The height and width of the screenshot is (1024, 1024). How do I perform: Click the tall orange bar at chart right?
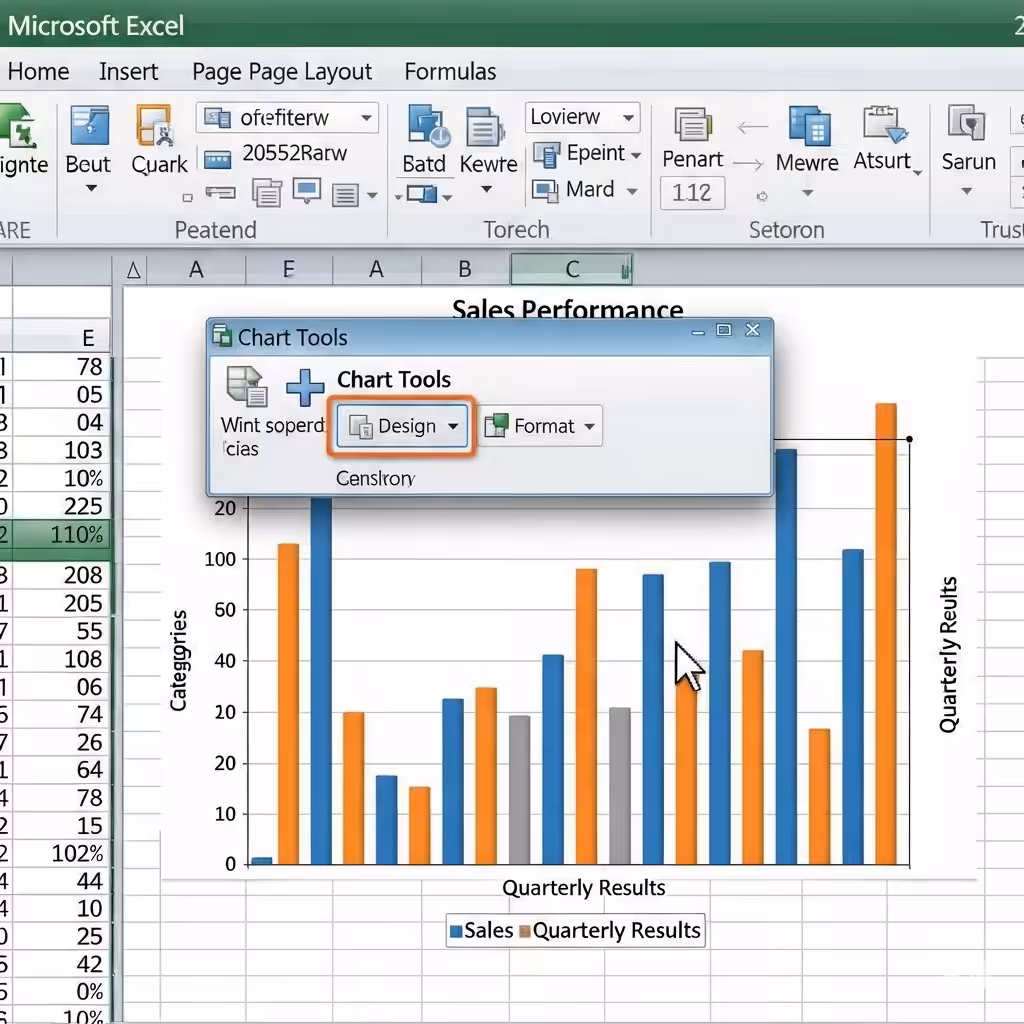tap(886, 633)
